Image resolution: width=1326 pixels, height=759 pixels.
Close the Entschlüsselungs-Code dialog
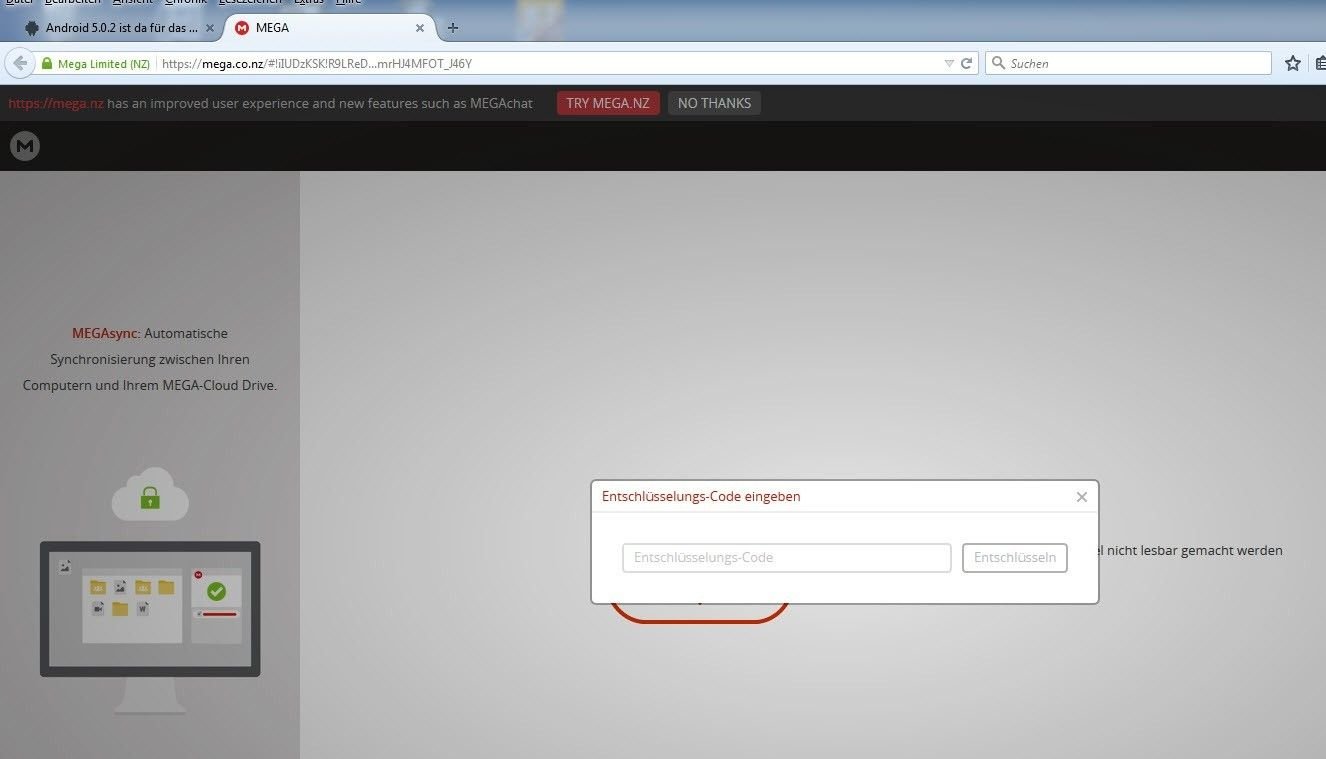[x=1081, y=497]
